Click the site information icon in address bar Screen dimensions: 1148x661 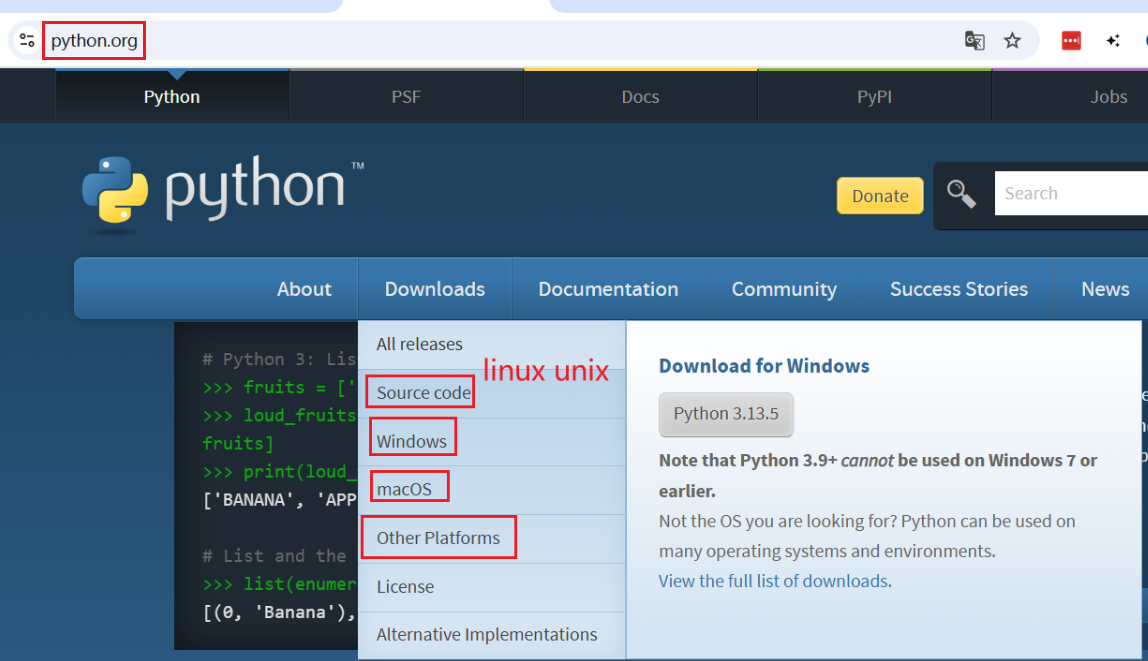[x=27, y=40]
